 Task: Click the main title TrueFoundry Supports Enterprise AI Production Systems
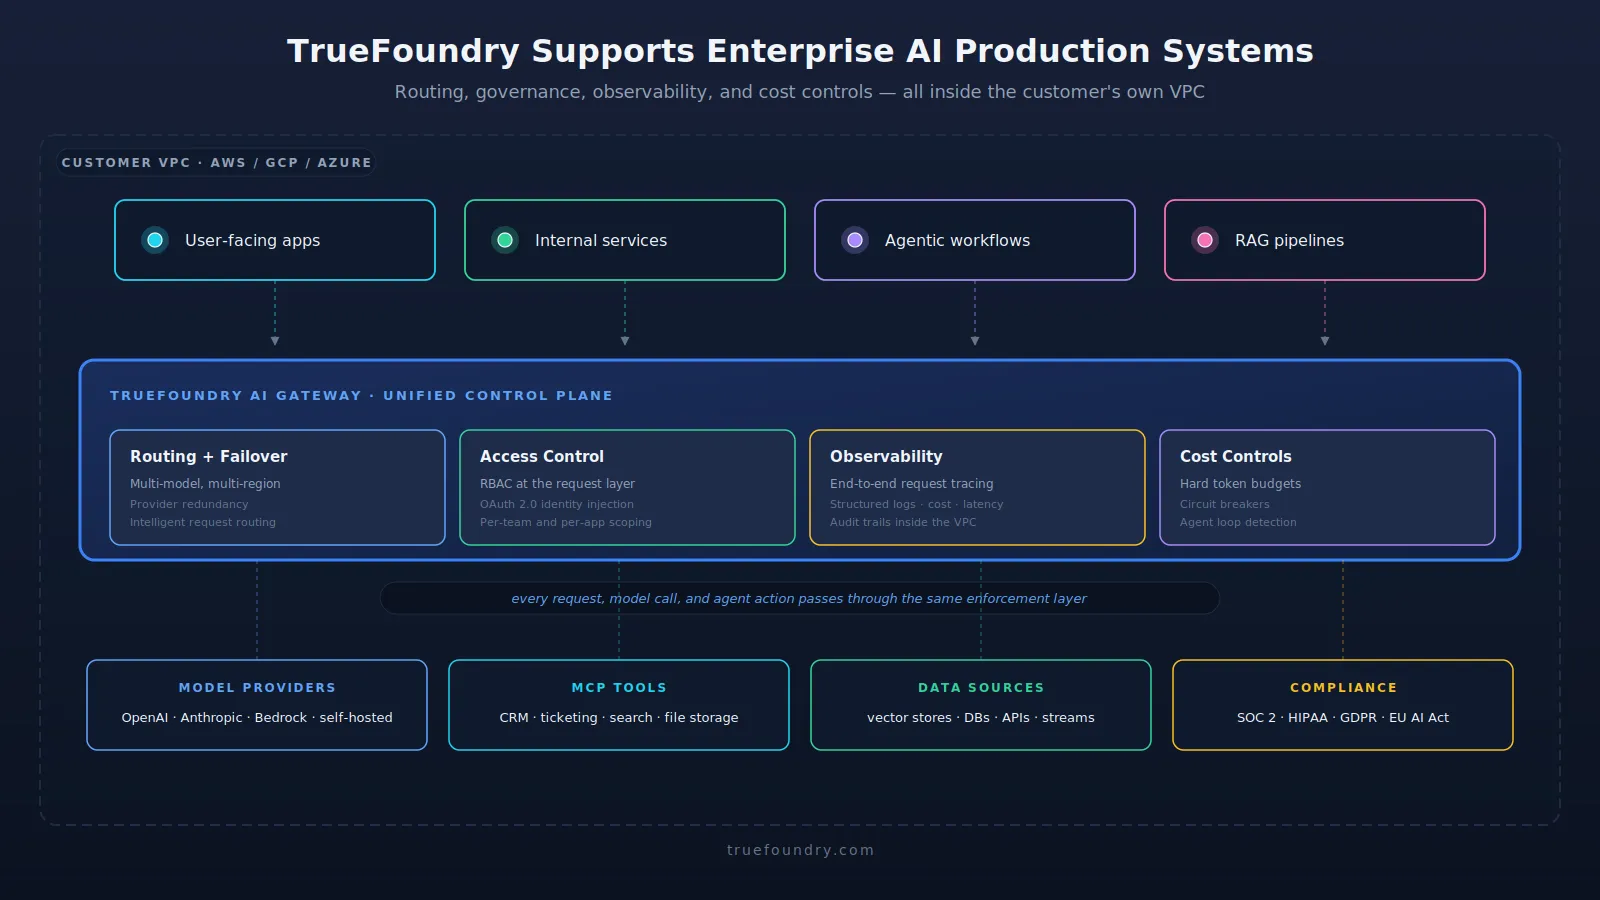tap(800, 51)
